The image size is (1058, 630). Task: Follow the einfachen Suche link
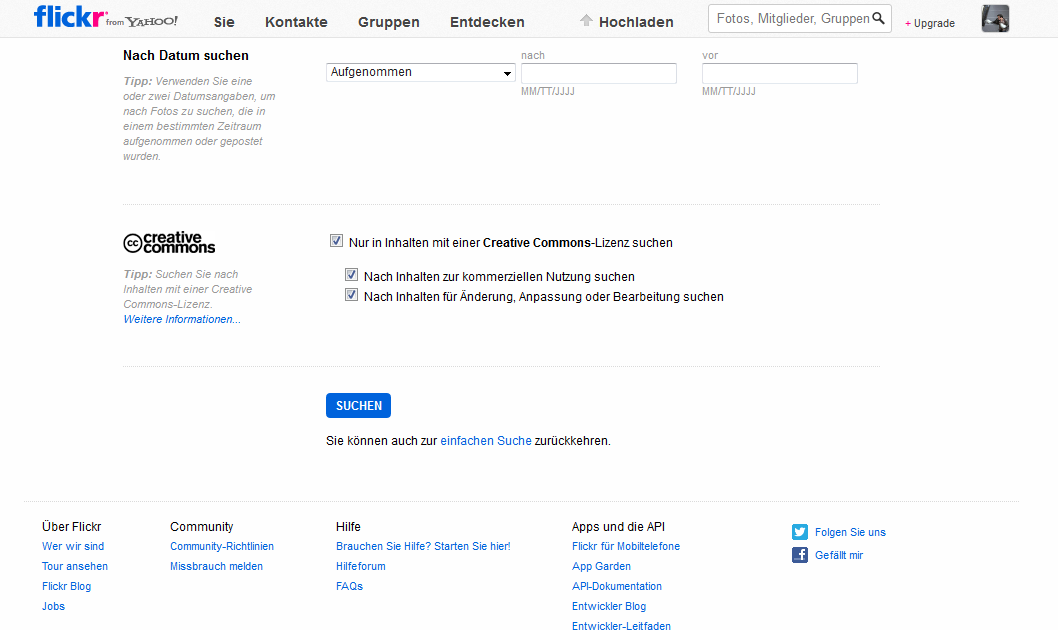(x=486, y=440)
